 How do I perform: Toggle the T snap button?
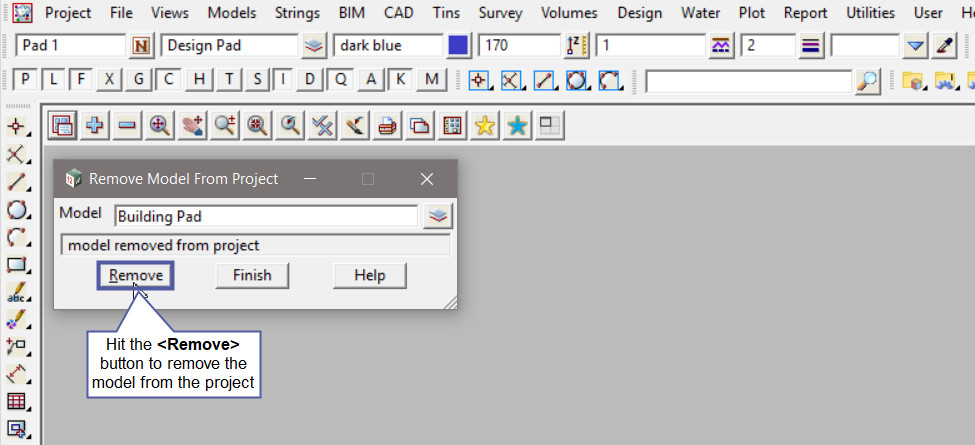pos(229,79)
